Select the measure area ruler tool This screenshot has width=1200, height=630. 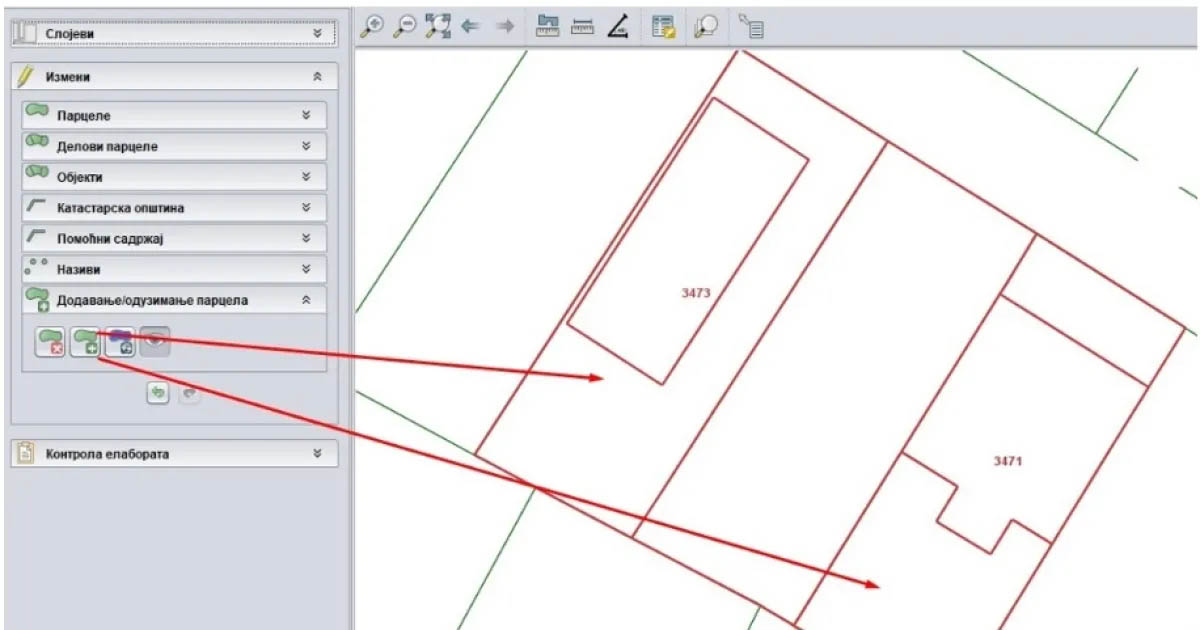click(x=547, y=27)
